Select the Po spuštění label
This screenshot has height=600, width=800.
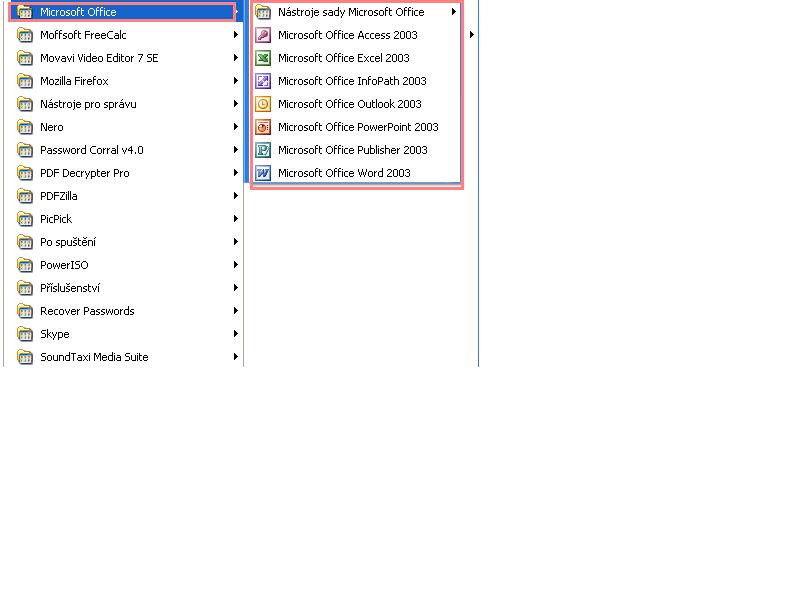point(68,242)
